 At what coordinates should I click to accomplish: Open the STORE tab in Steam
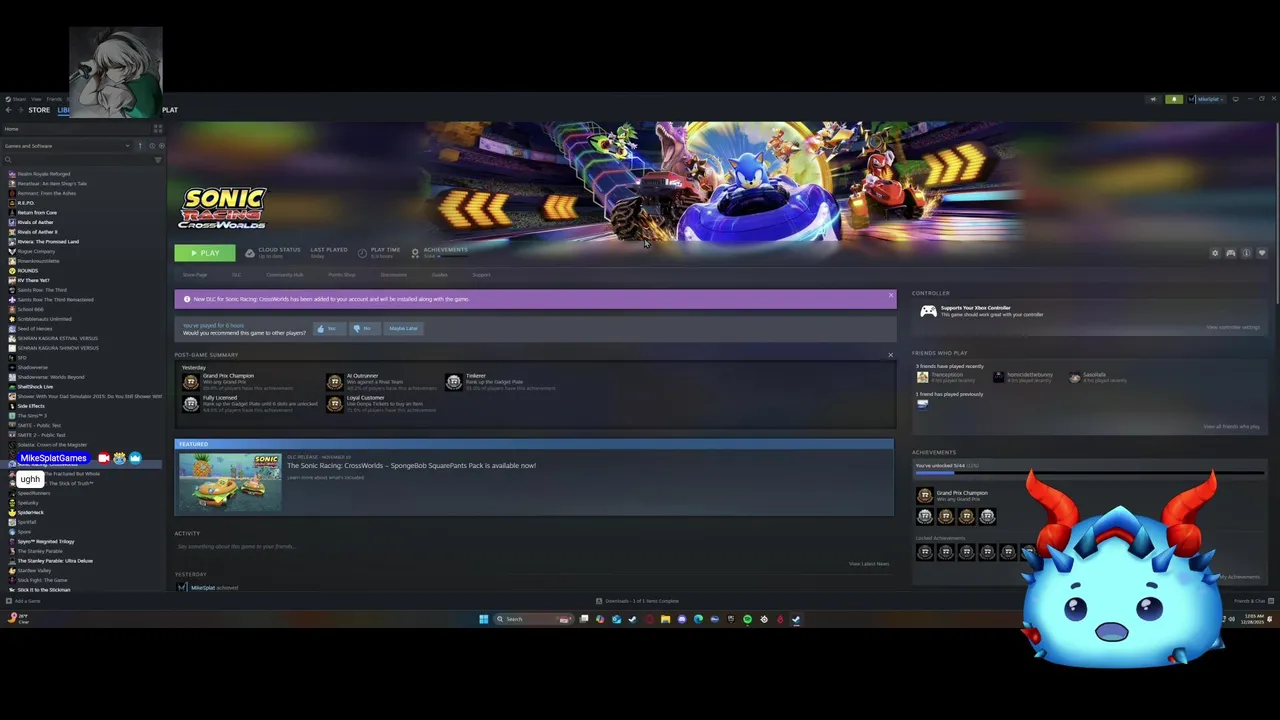39,110
